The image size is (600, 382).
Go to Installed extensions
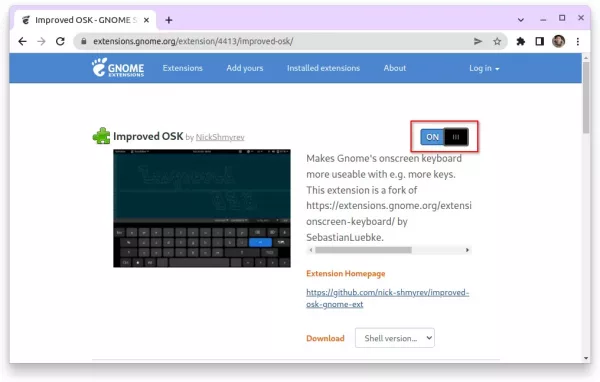coord(323,68)
